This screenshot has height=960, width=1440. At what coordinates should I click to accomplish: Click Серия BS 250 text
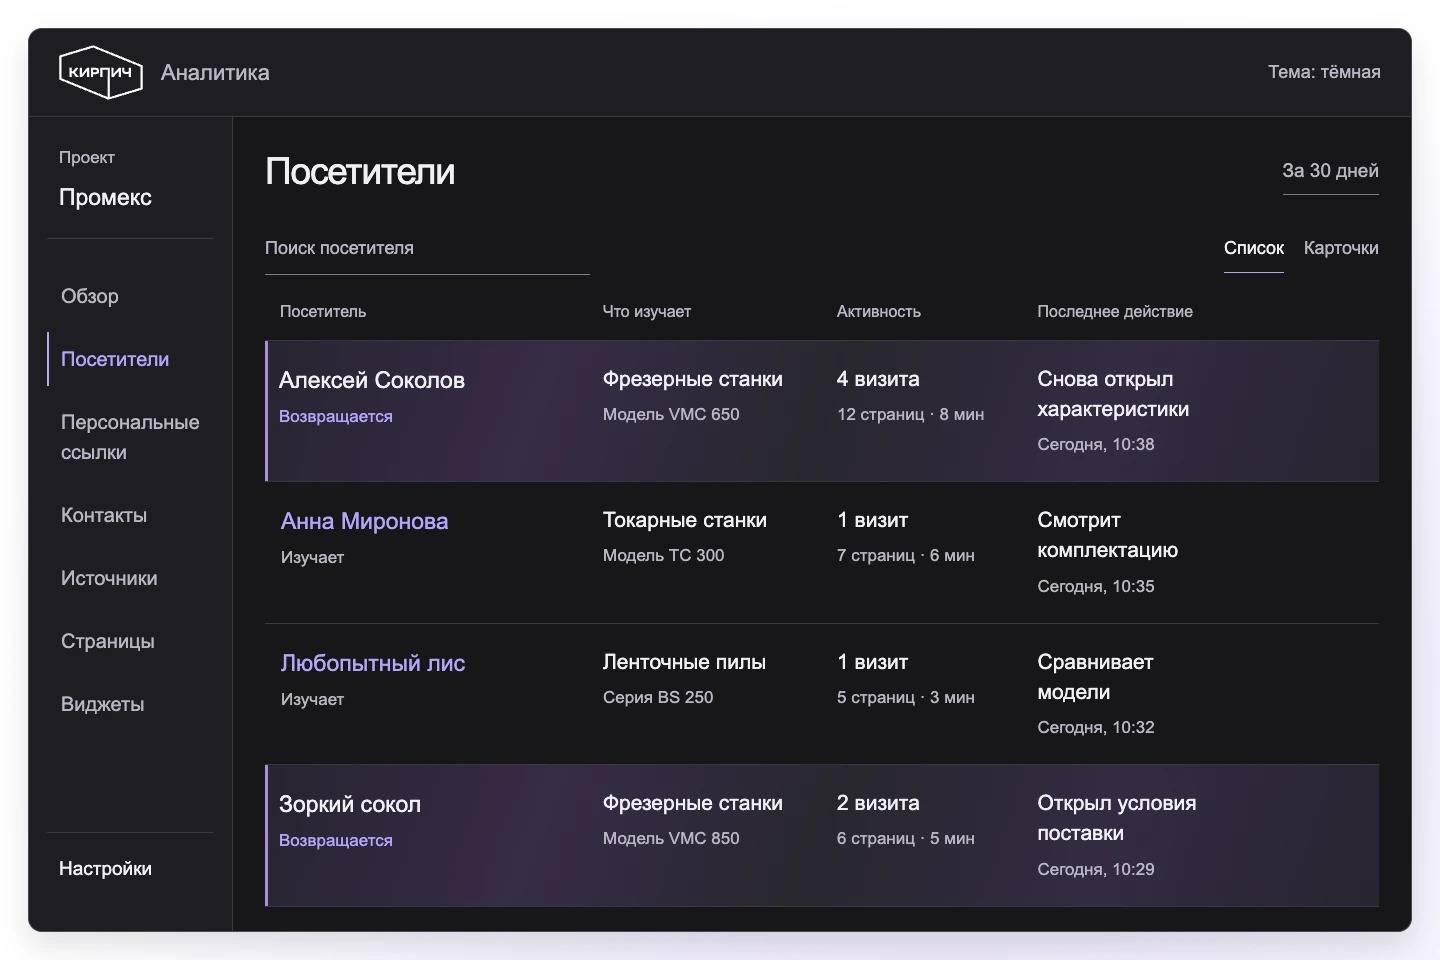(658, 697)
